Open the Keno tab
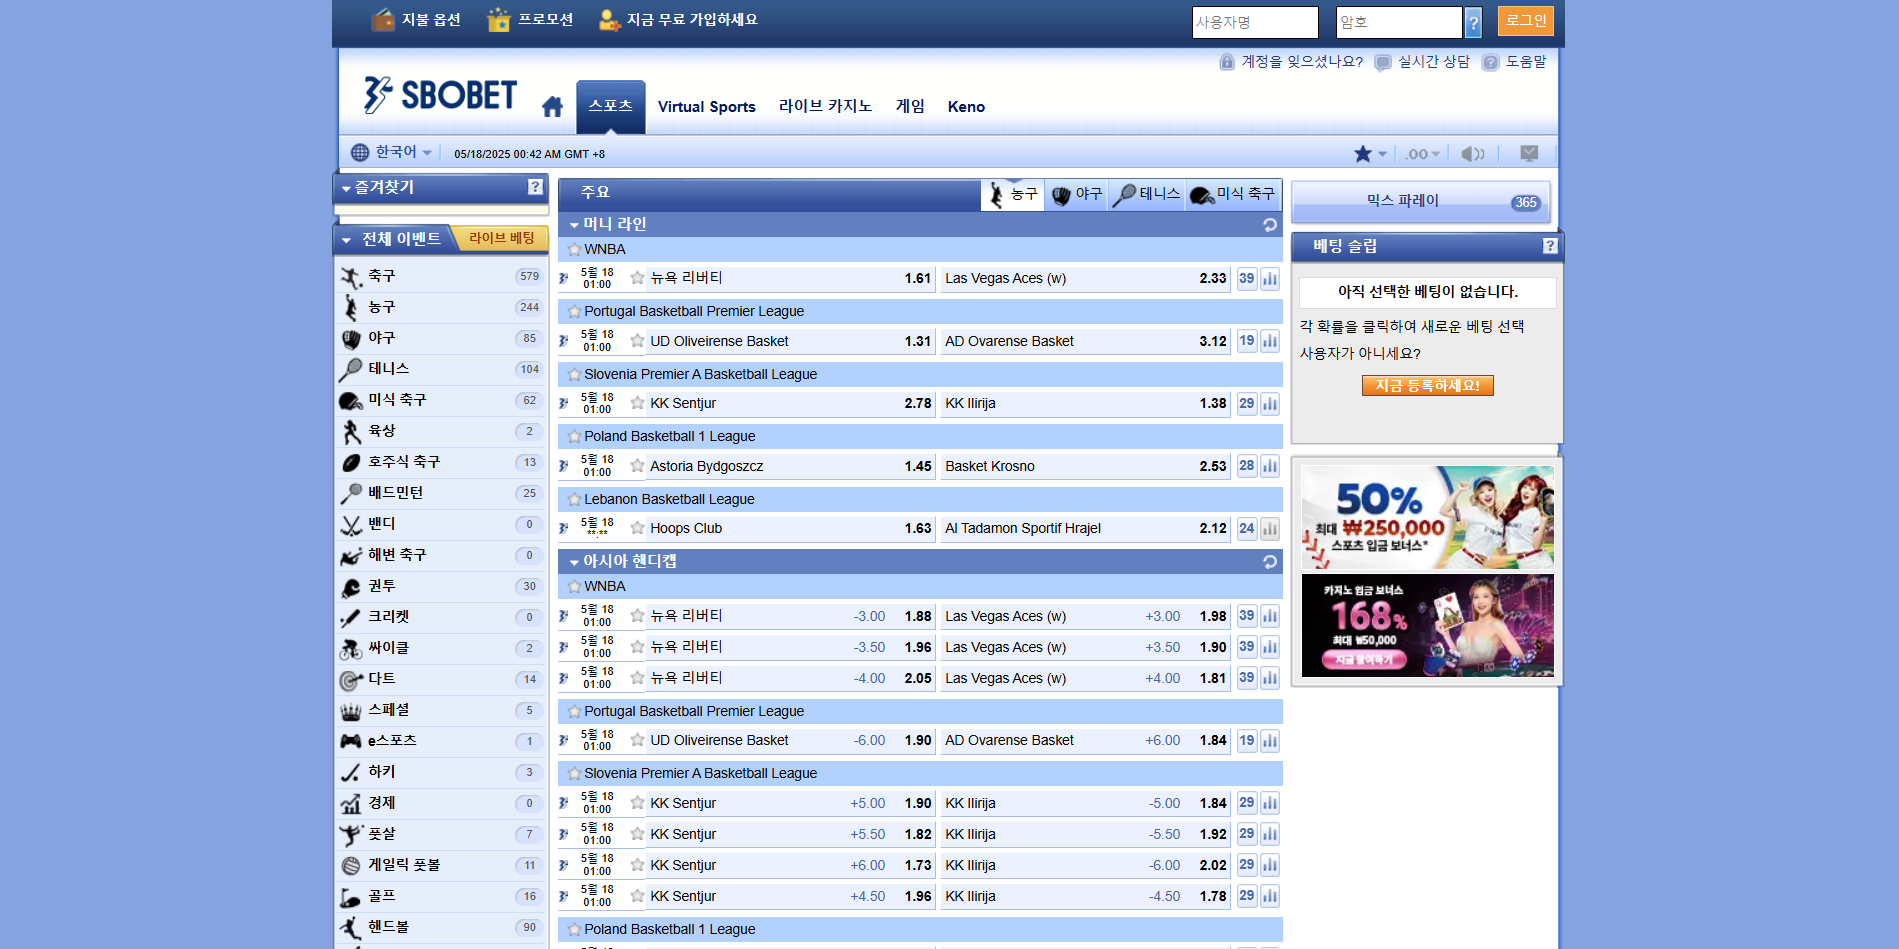Viewport: 1899px width, 949px height. [966, 107]
